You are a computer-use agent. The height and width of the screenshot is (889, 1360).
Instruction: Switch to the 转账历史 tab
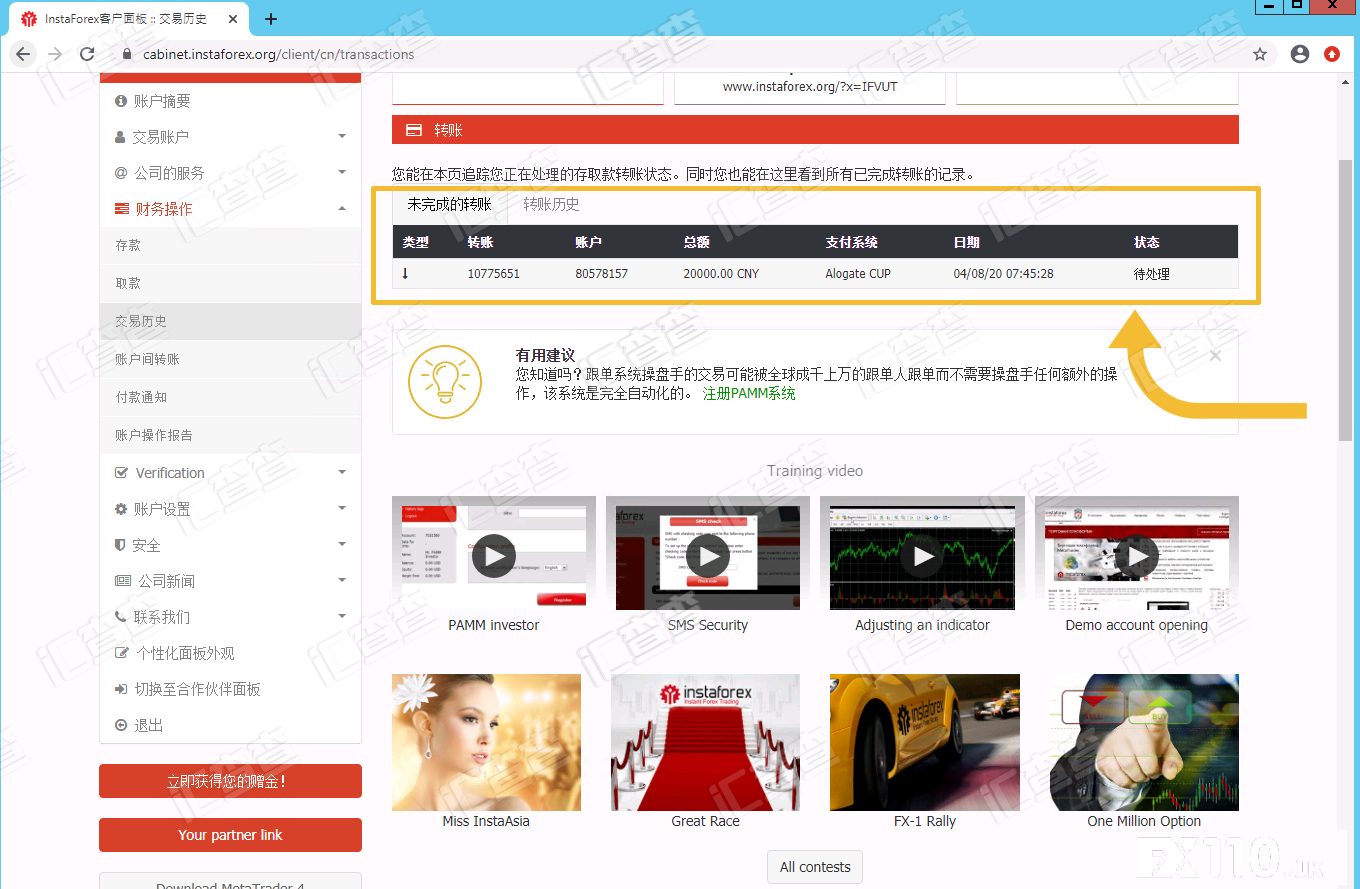click(551, 205)
